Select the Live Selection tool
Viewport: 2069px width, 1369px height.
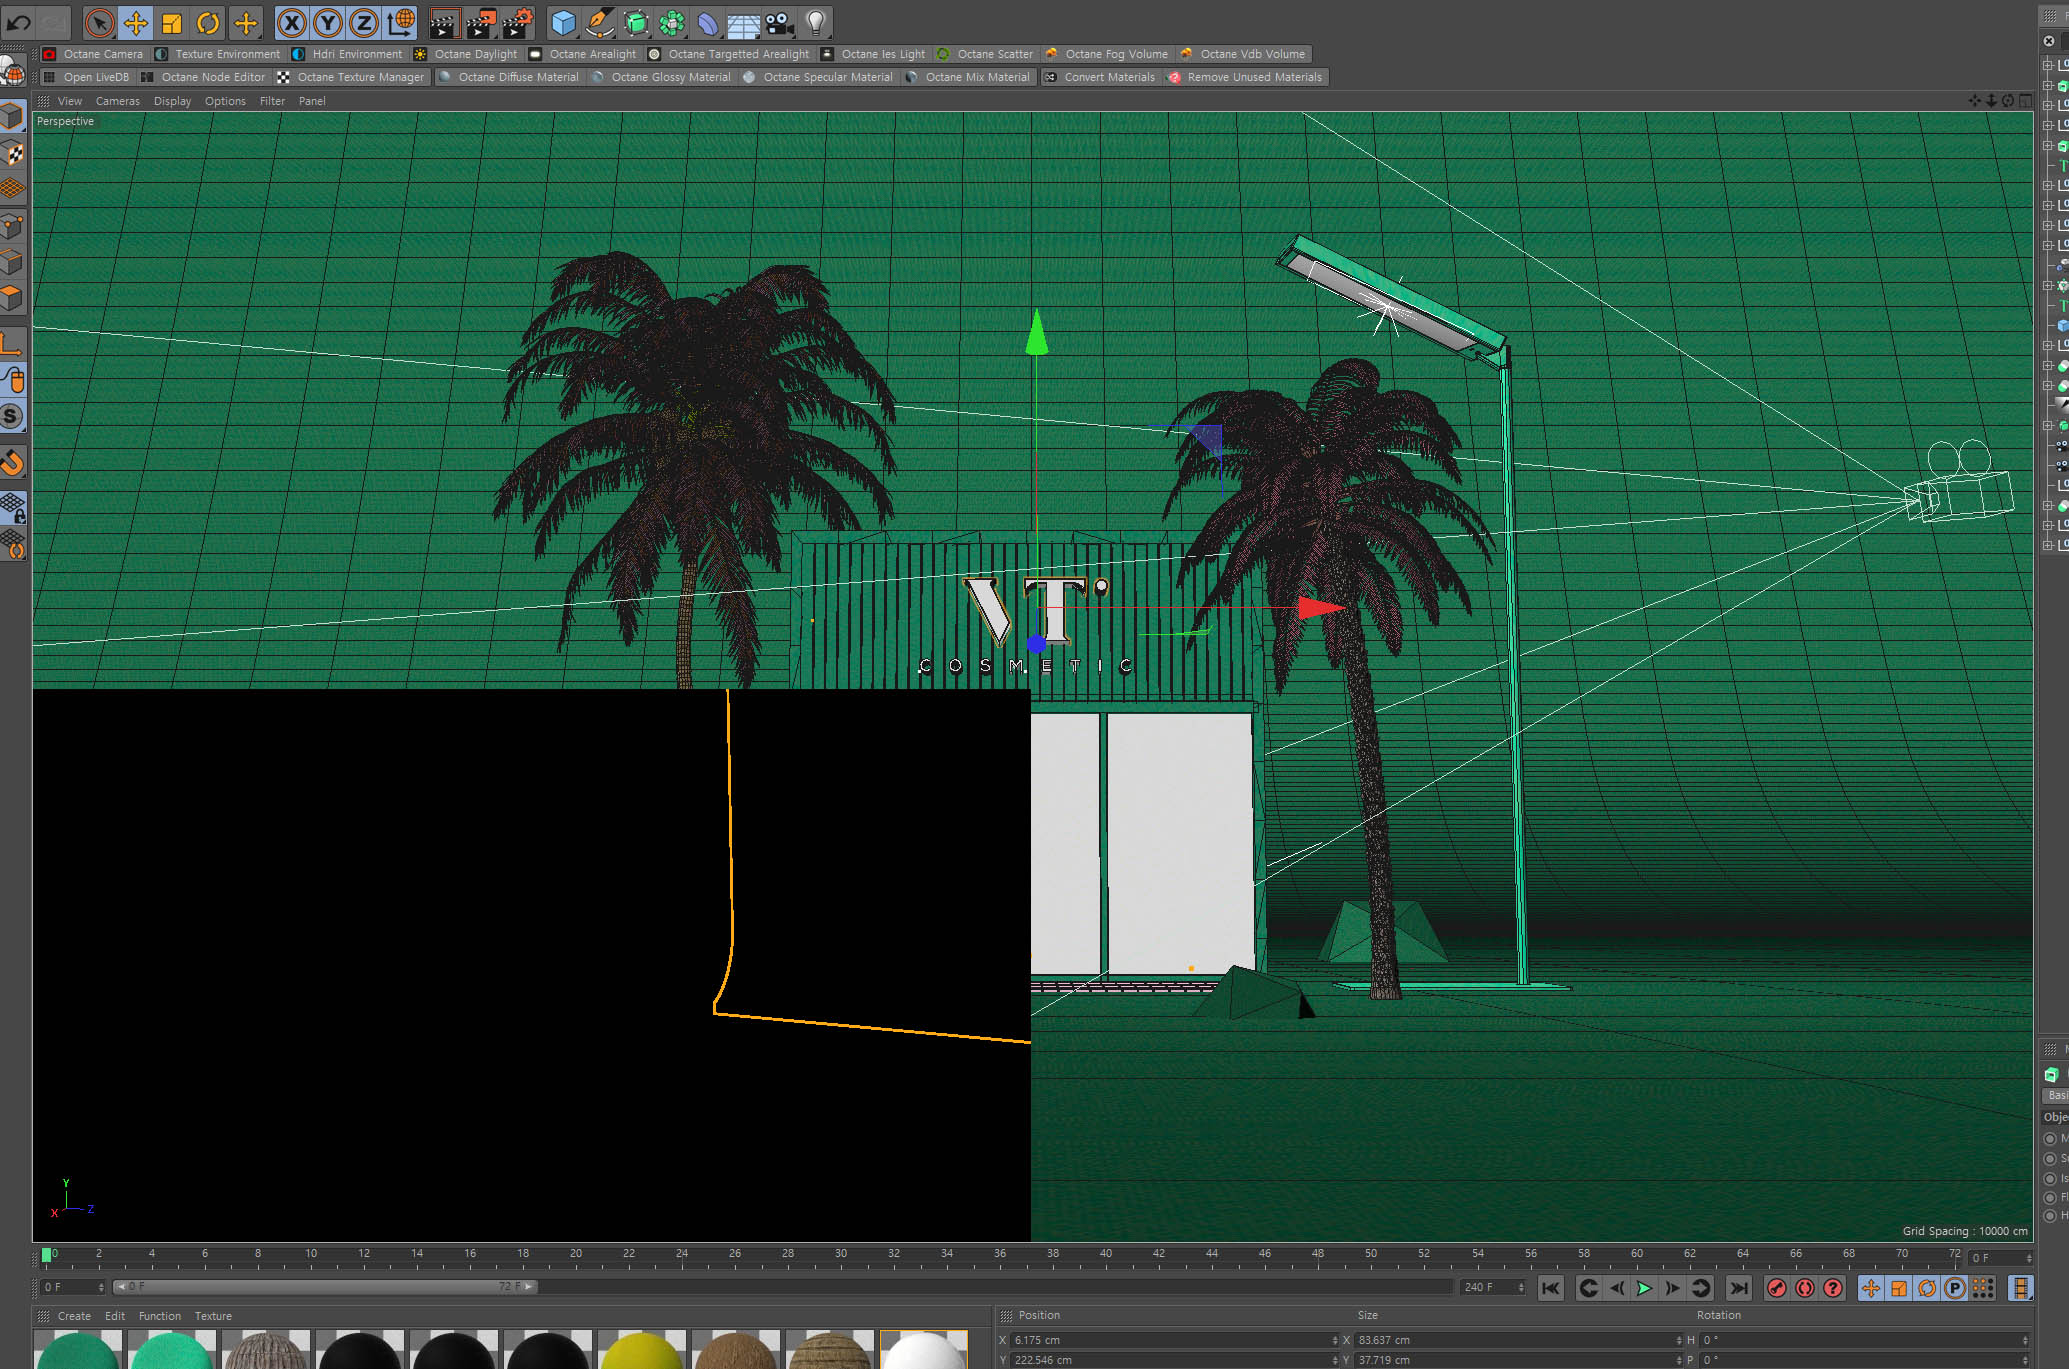99,22
